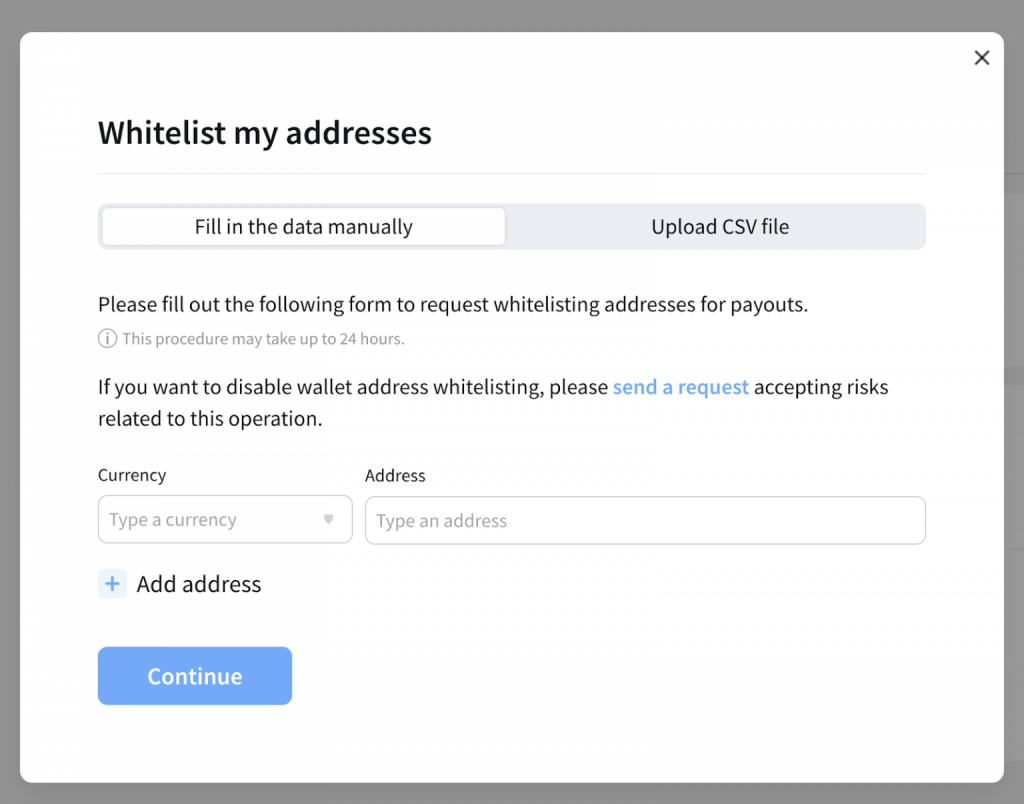Follow the 'send a request' link

pyautogui.click(x=680, y=387)
